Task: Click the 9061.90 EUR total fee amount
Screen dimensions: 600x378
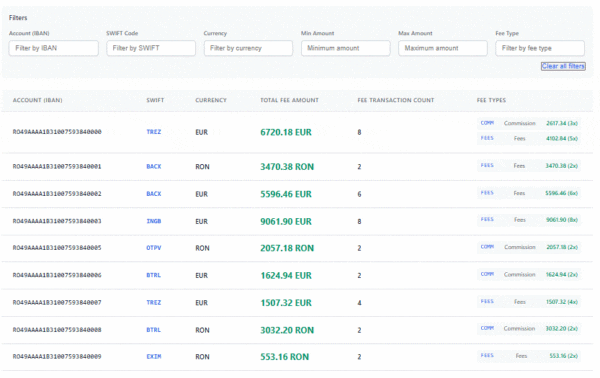Action: pos(286,222)
